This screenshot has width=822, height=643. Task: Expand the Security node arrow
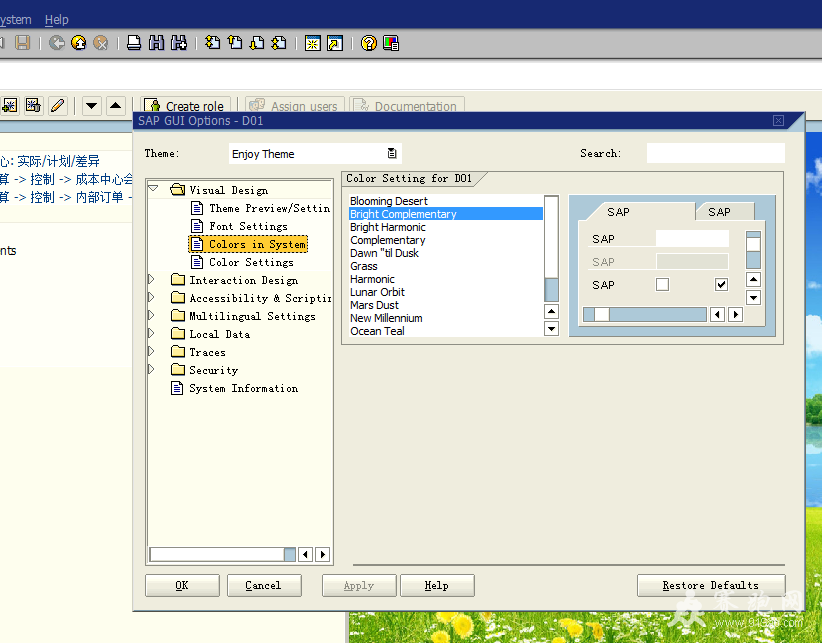point(152,369)
